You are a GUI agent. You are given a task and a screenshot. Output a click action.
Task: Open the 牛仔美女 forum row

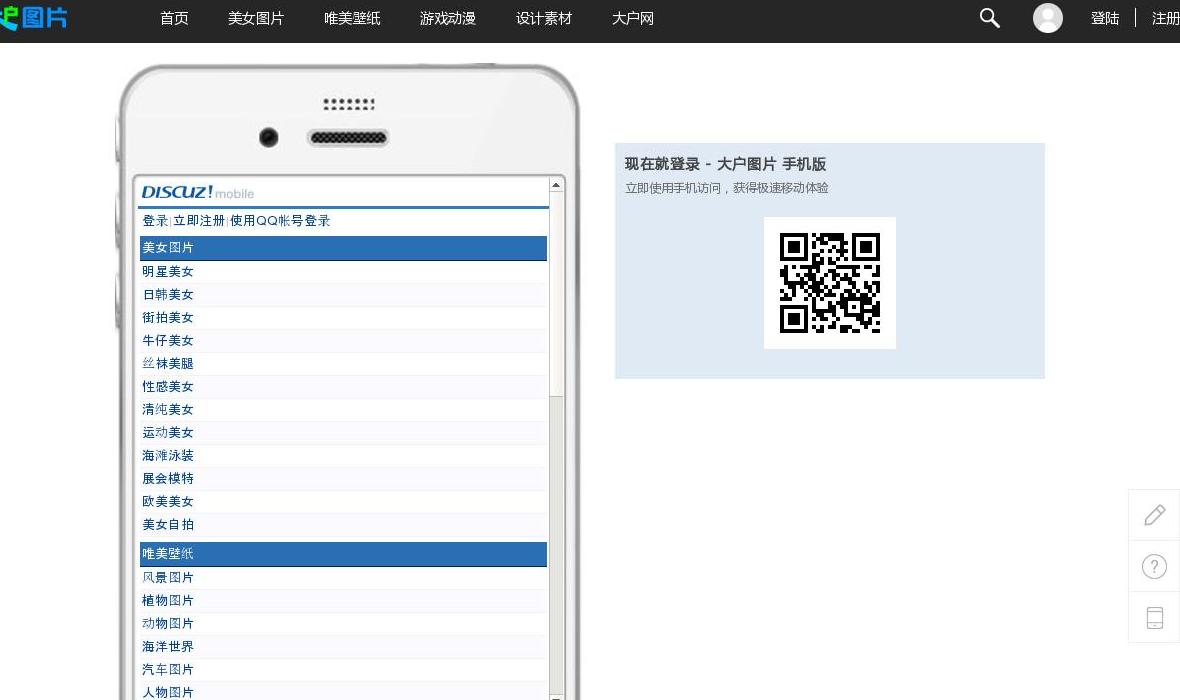[343, 341]
